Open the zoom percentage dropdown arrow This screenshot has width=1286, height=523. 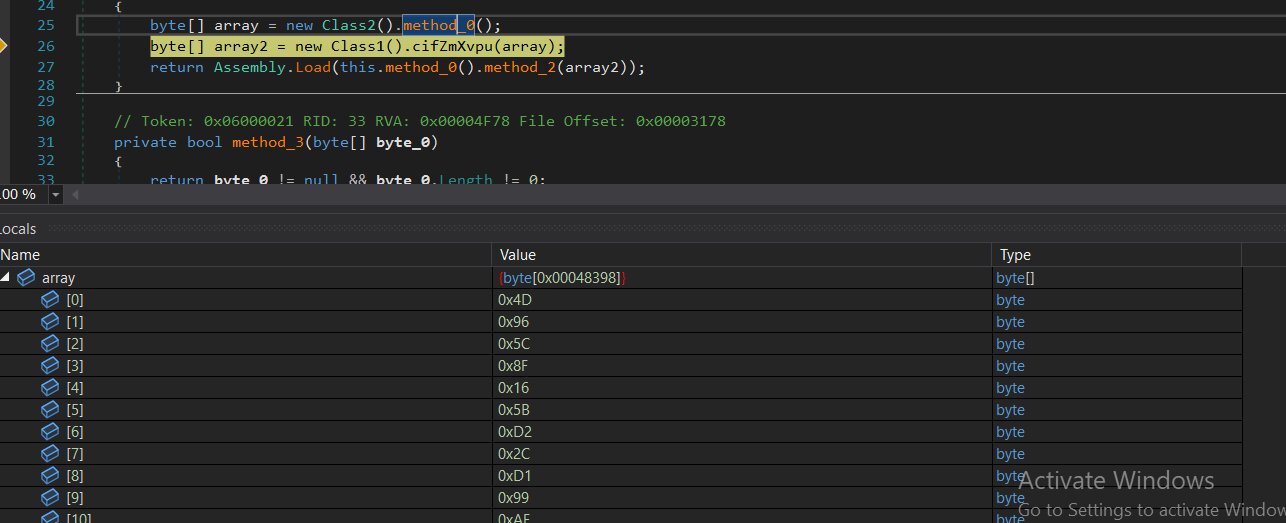click(x=54, y=194)
